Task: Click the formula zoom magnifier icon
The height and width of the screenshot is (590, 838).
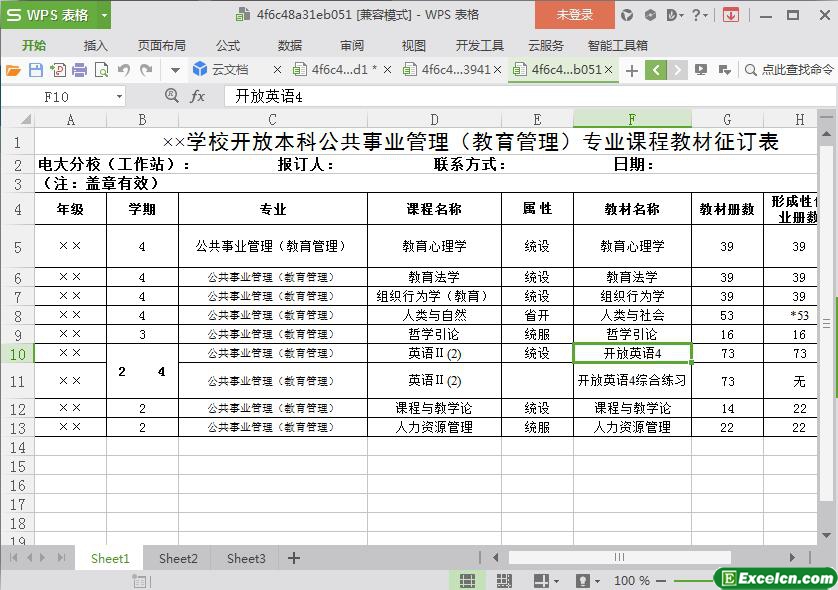Action: (x=172, y=96)
